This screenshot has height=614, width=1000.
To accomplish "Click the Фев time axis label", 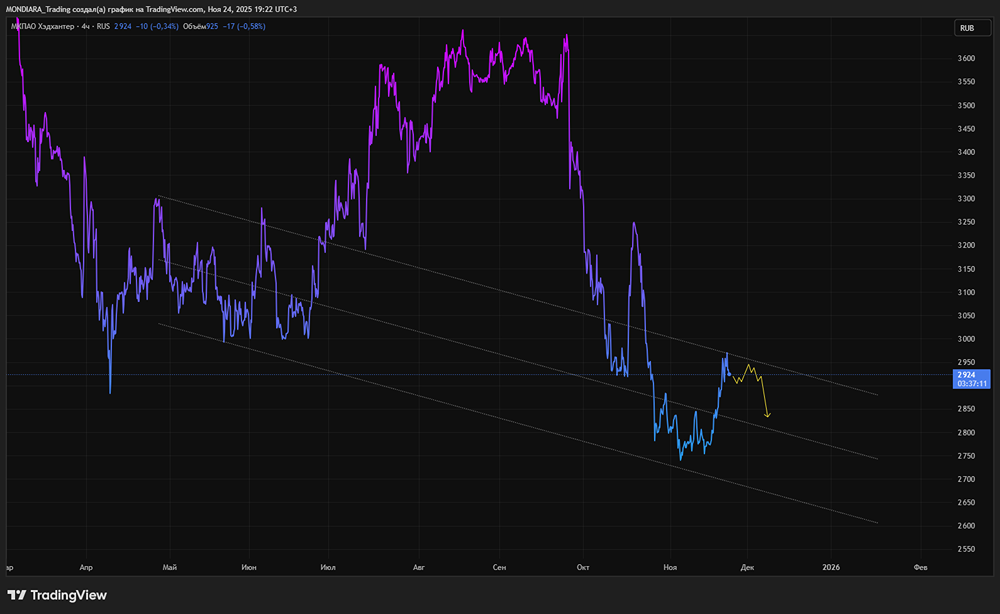I will 920,567.
